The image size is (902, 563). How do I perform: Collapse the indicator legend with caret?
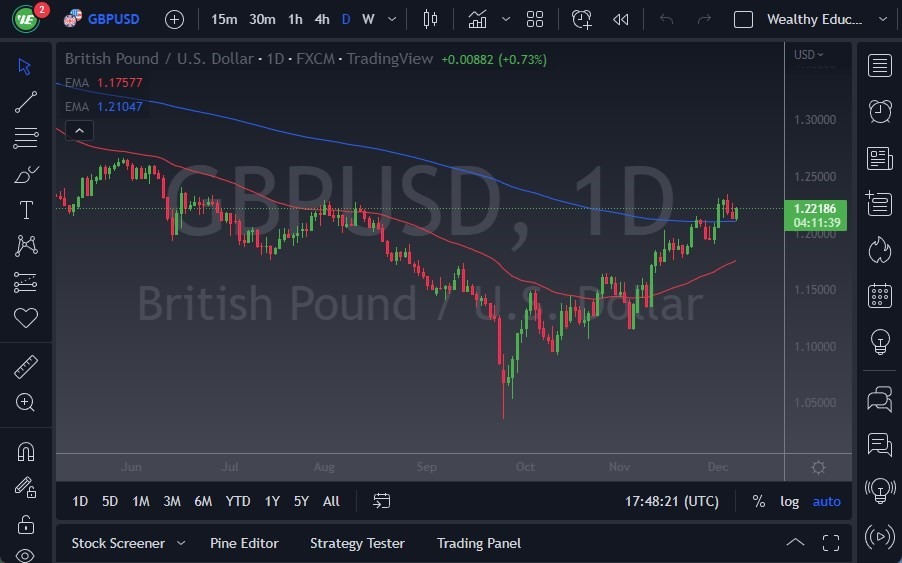(79, 131)
